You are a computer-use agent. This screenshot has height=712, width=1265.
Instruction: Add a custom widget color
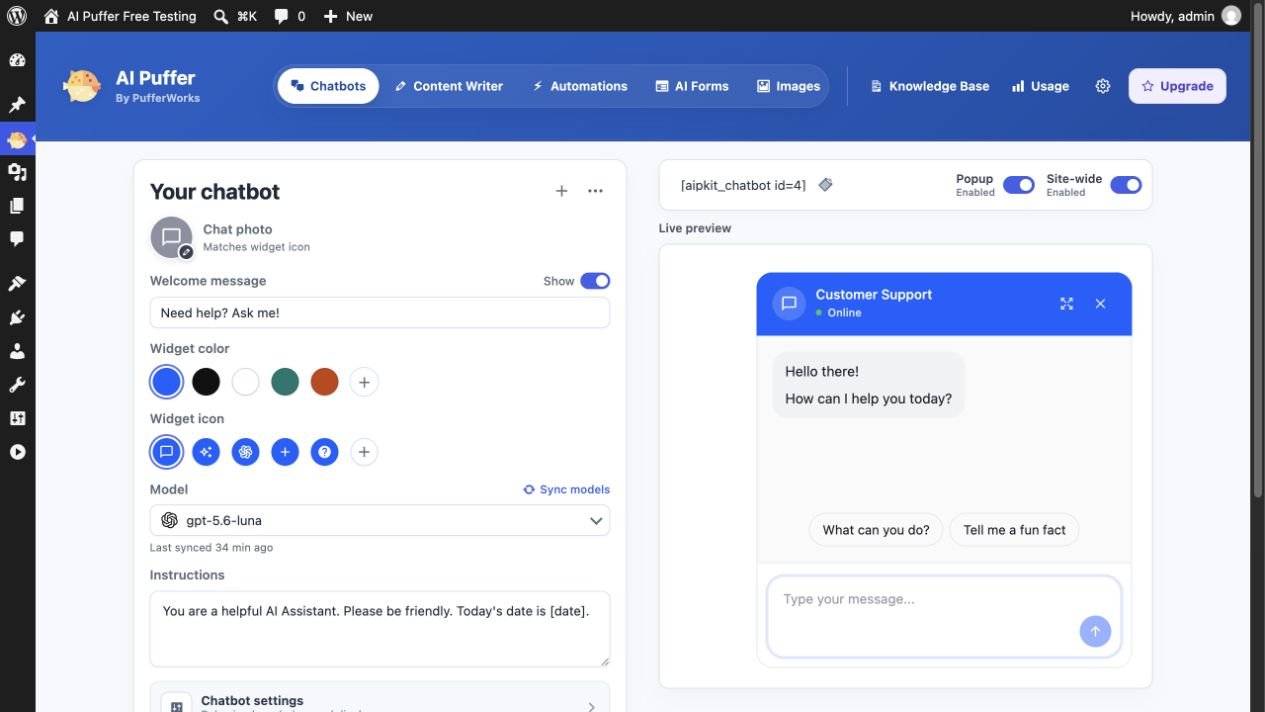pyautogui.click(x=364, y=382)
